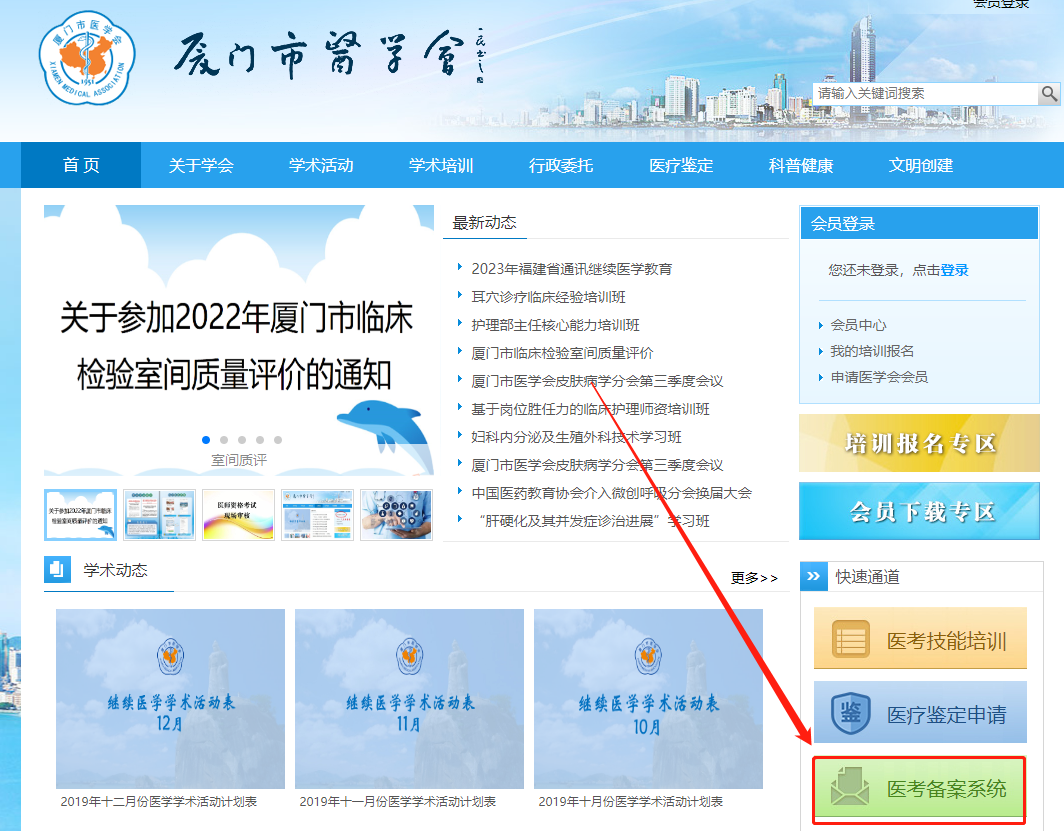Select first carousel thumbnail with dolphin notice
This screenshot has width=1064, height=831.
pyautogui.click(x=80, y=515)
